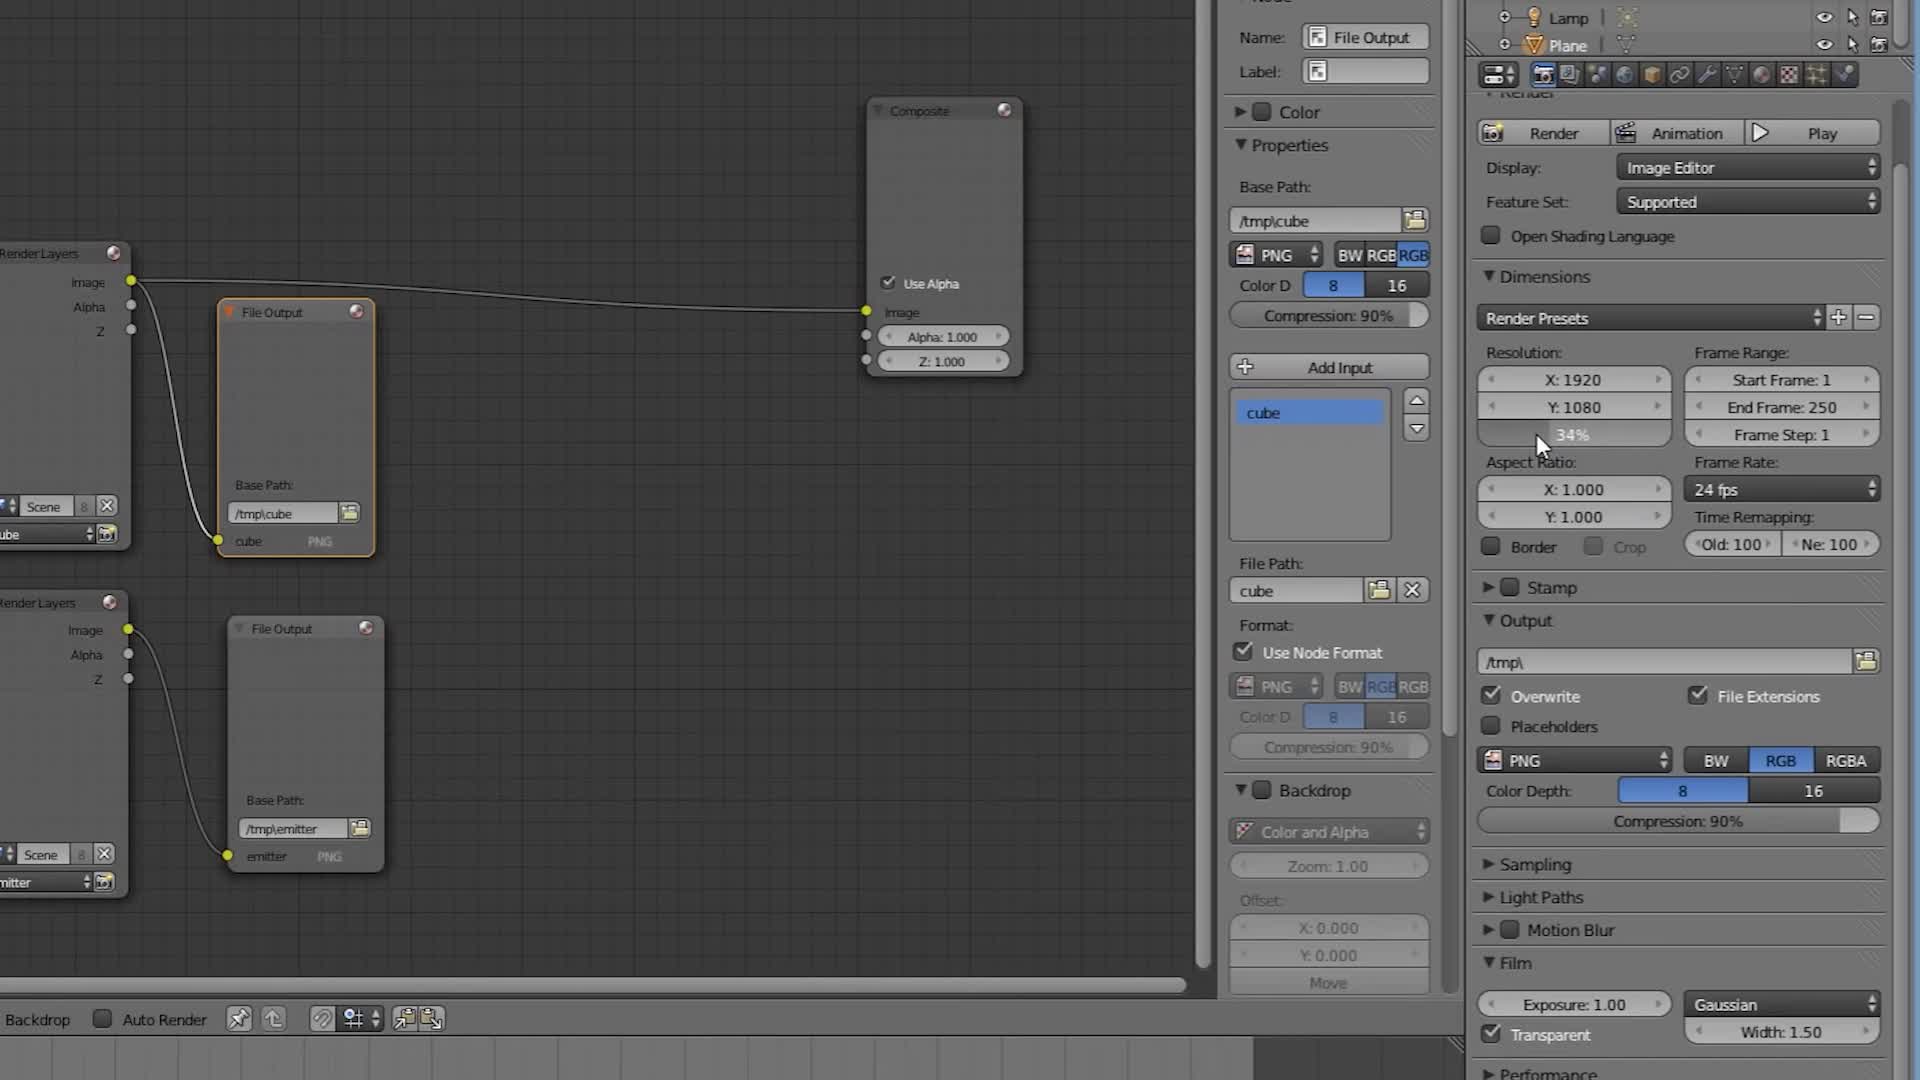1920x1080 pixels.
Task: Open the Texture checker properties tab
Action: point(1787,74)
